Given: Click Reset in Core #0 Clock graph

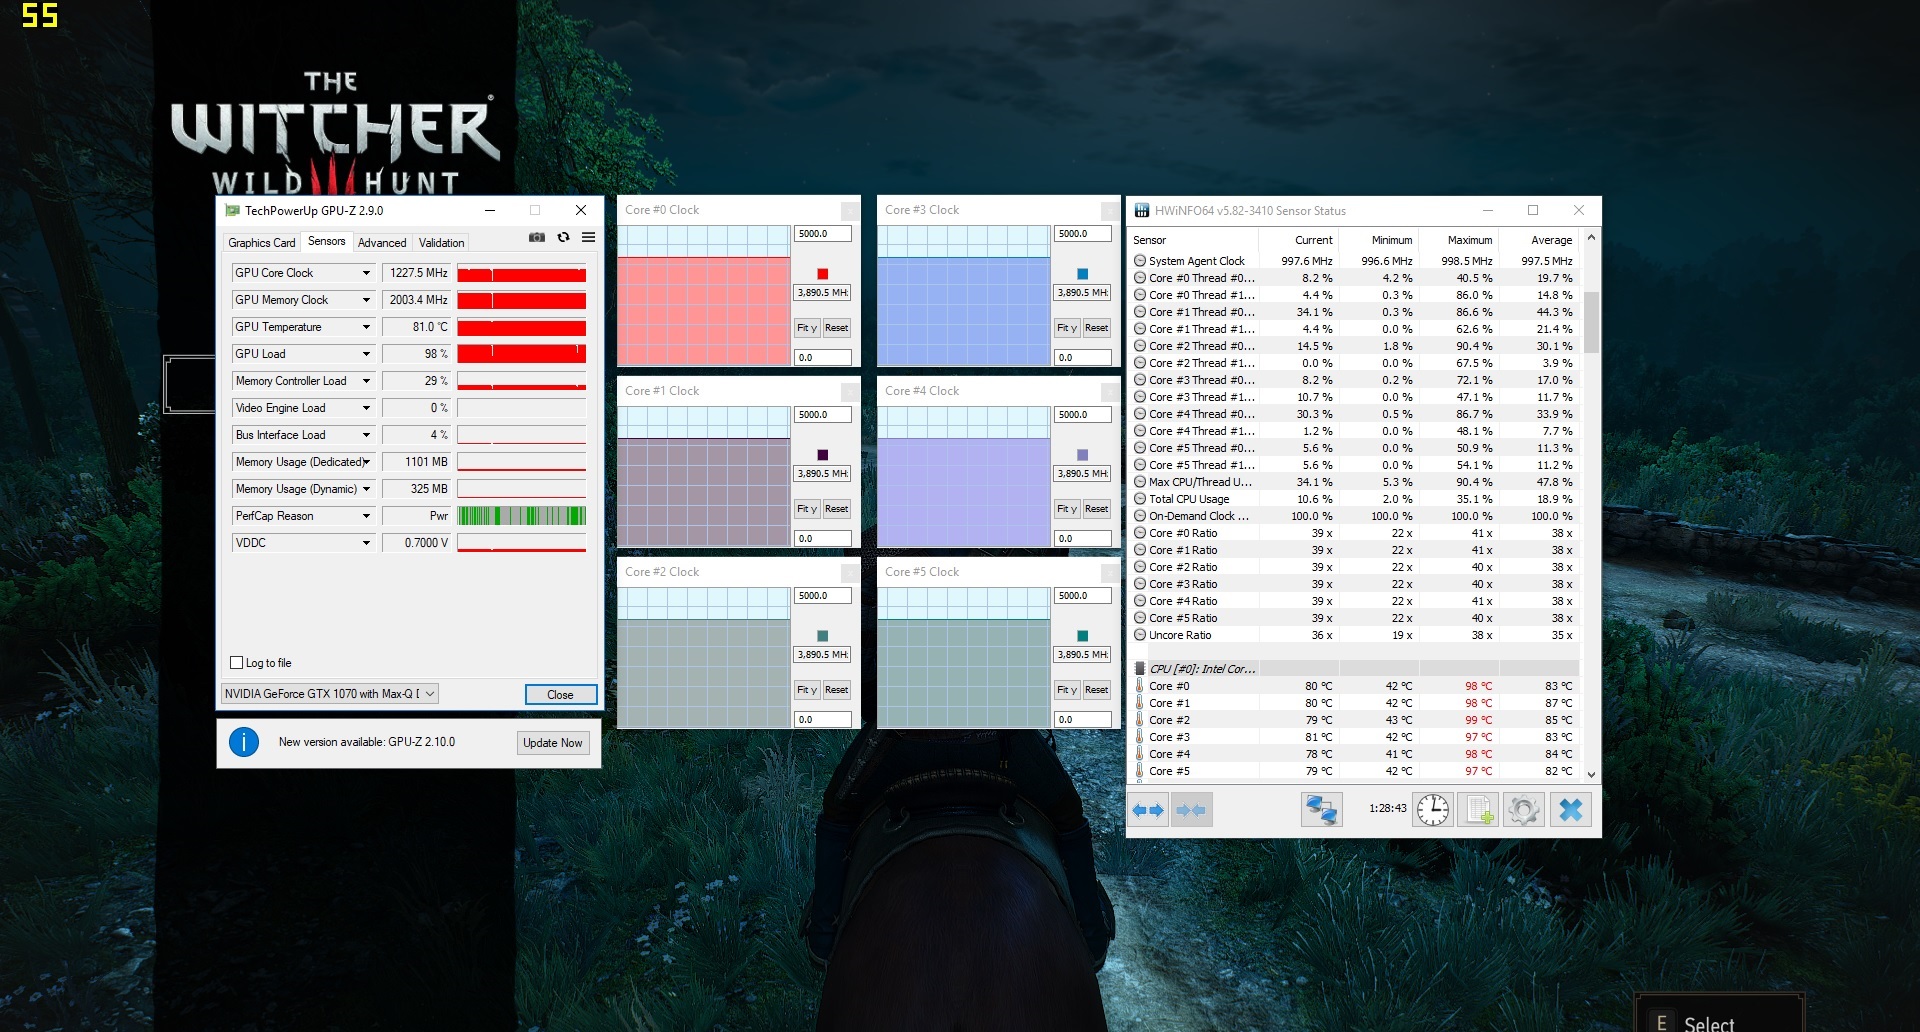Looking at the screenshot, I should pyautogui.click(x=836, y=328).
